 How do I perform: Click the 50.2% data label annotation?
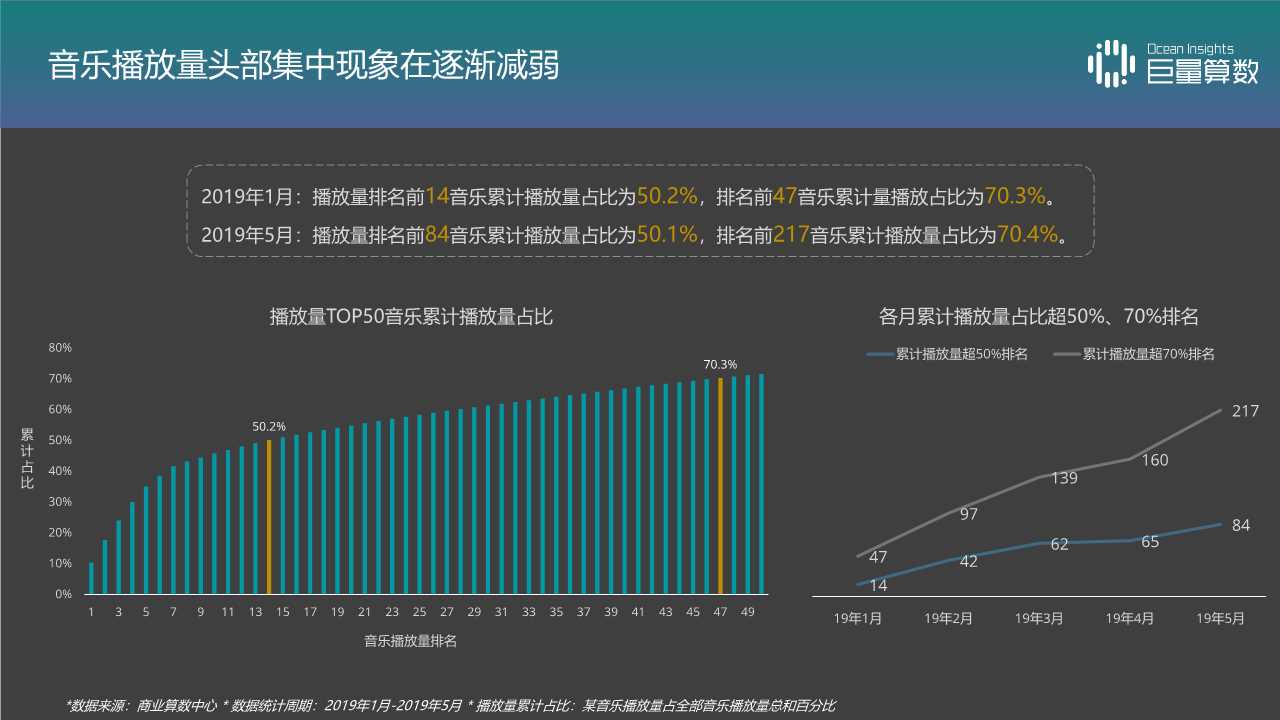[x=268, y=426]
